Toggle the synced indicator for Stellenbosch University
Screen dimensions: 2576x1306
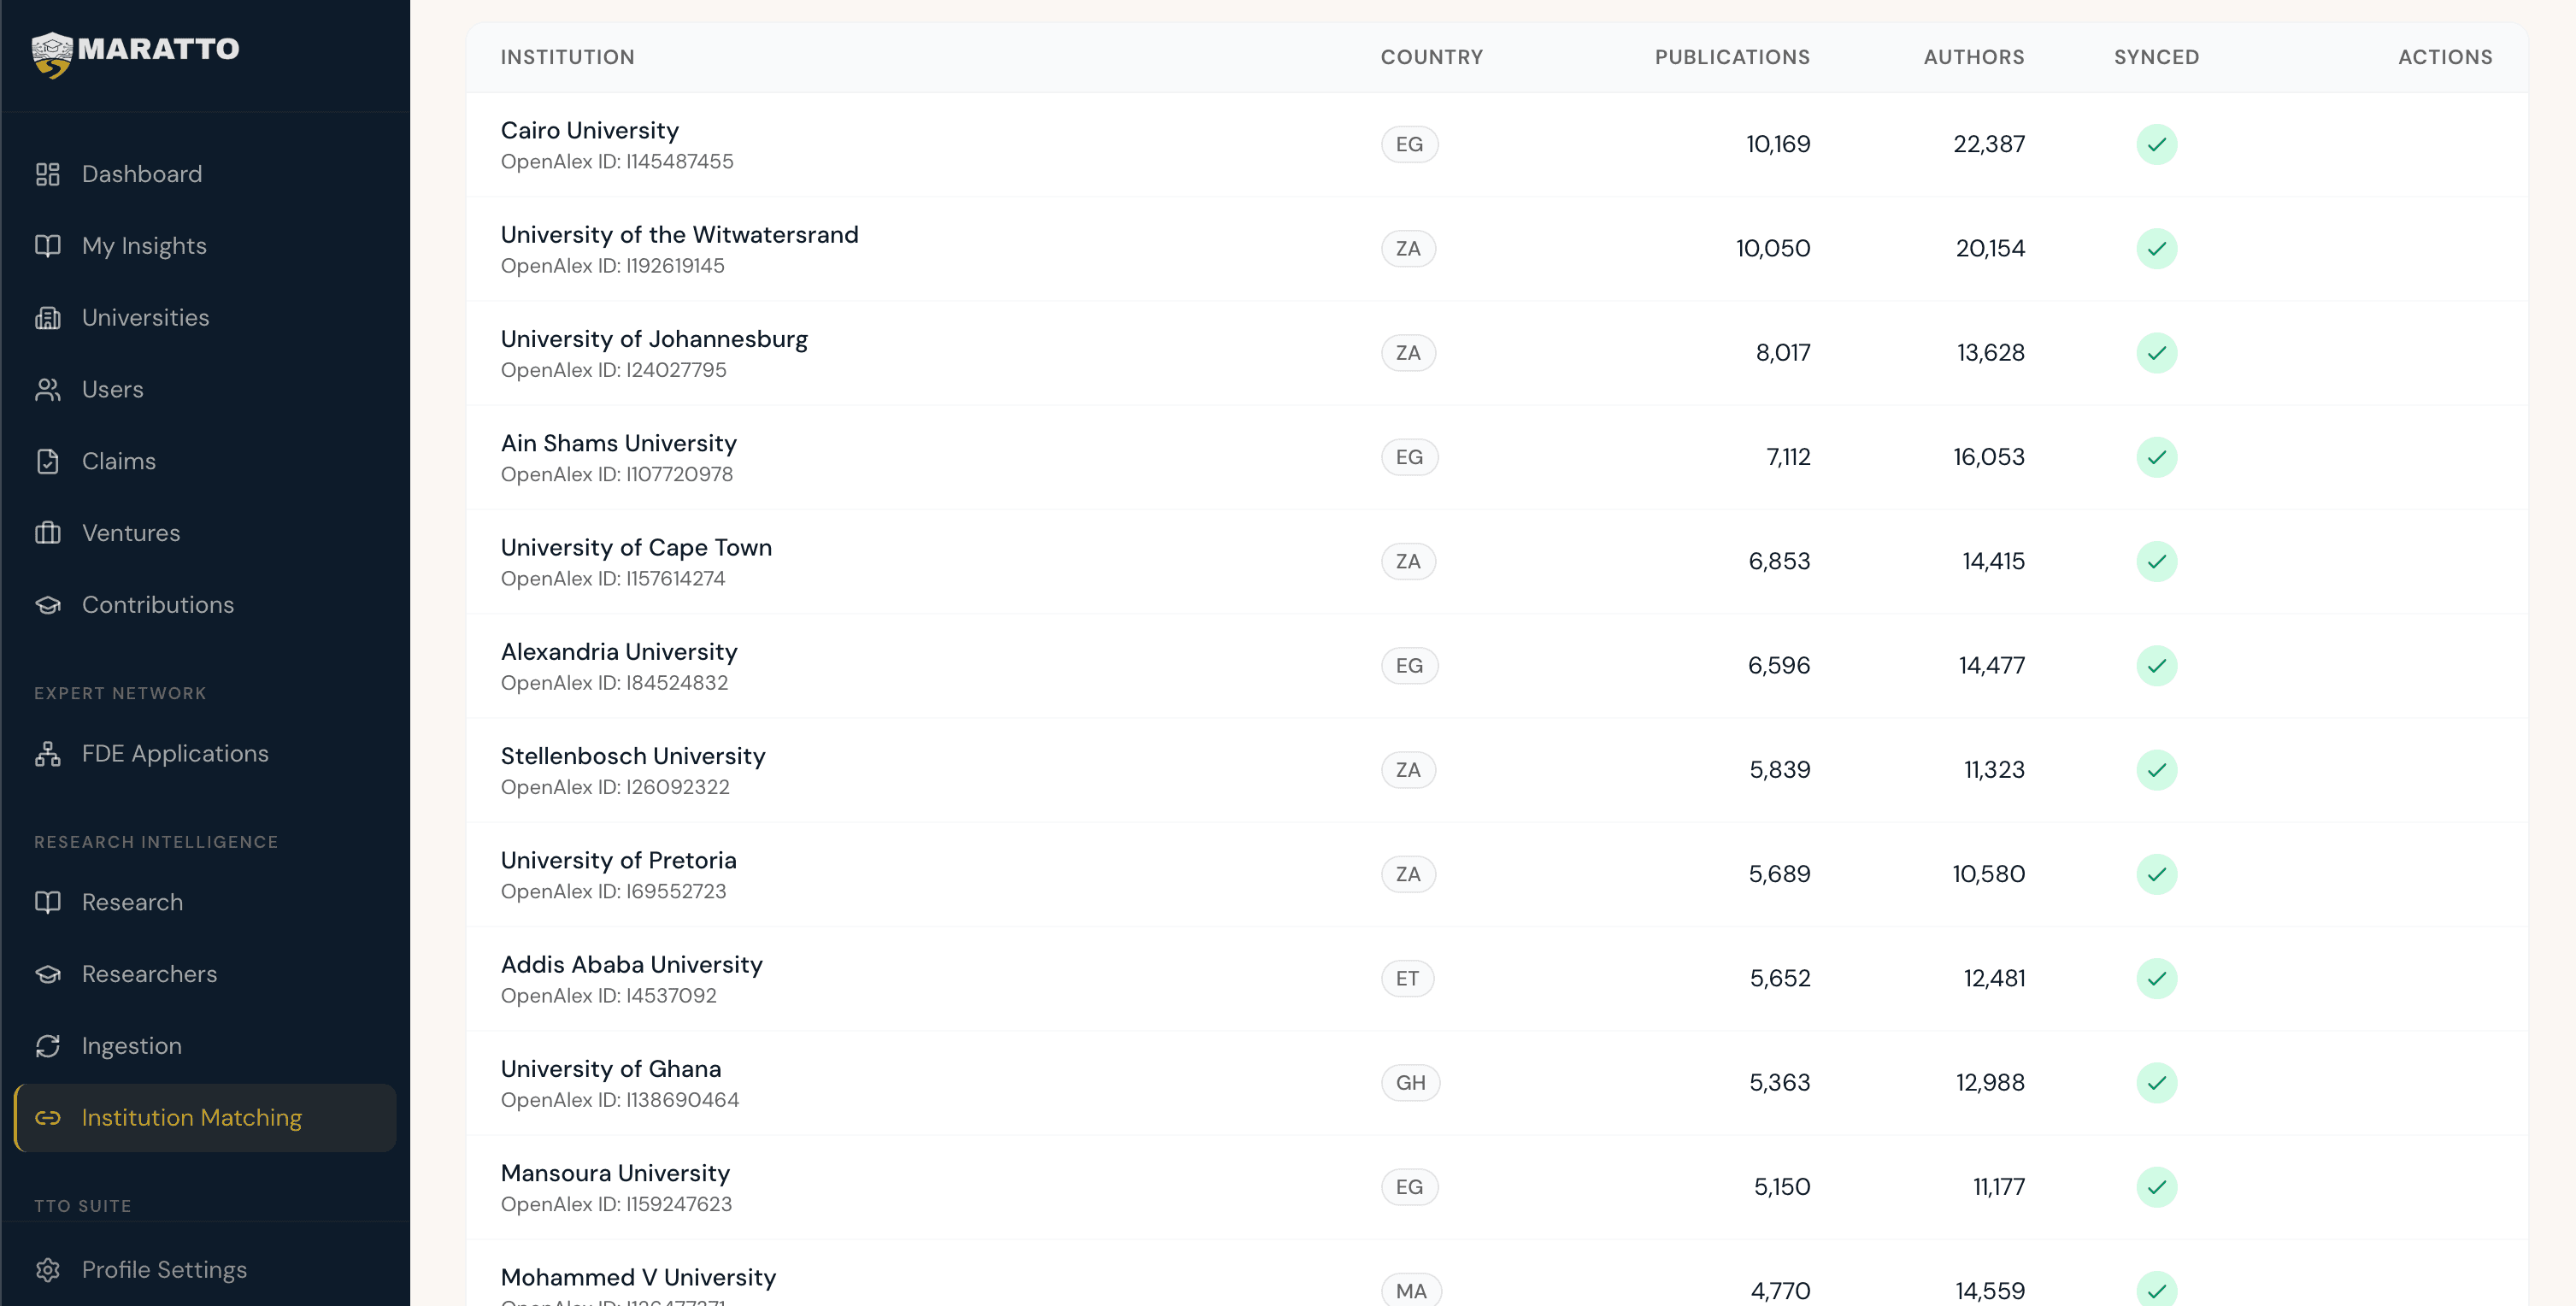(x=2157, y=770)
